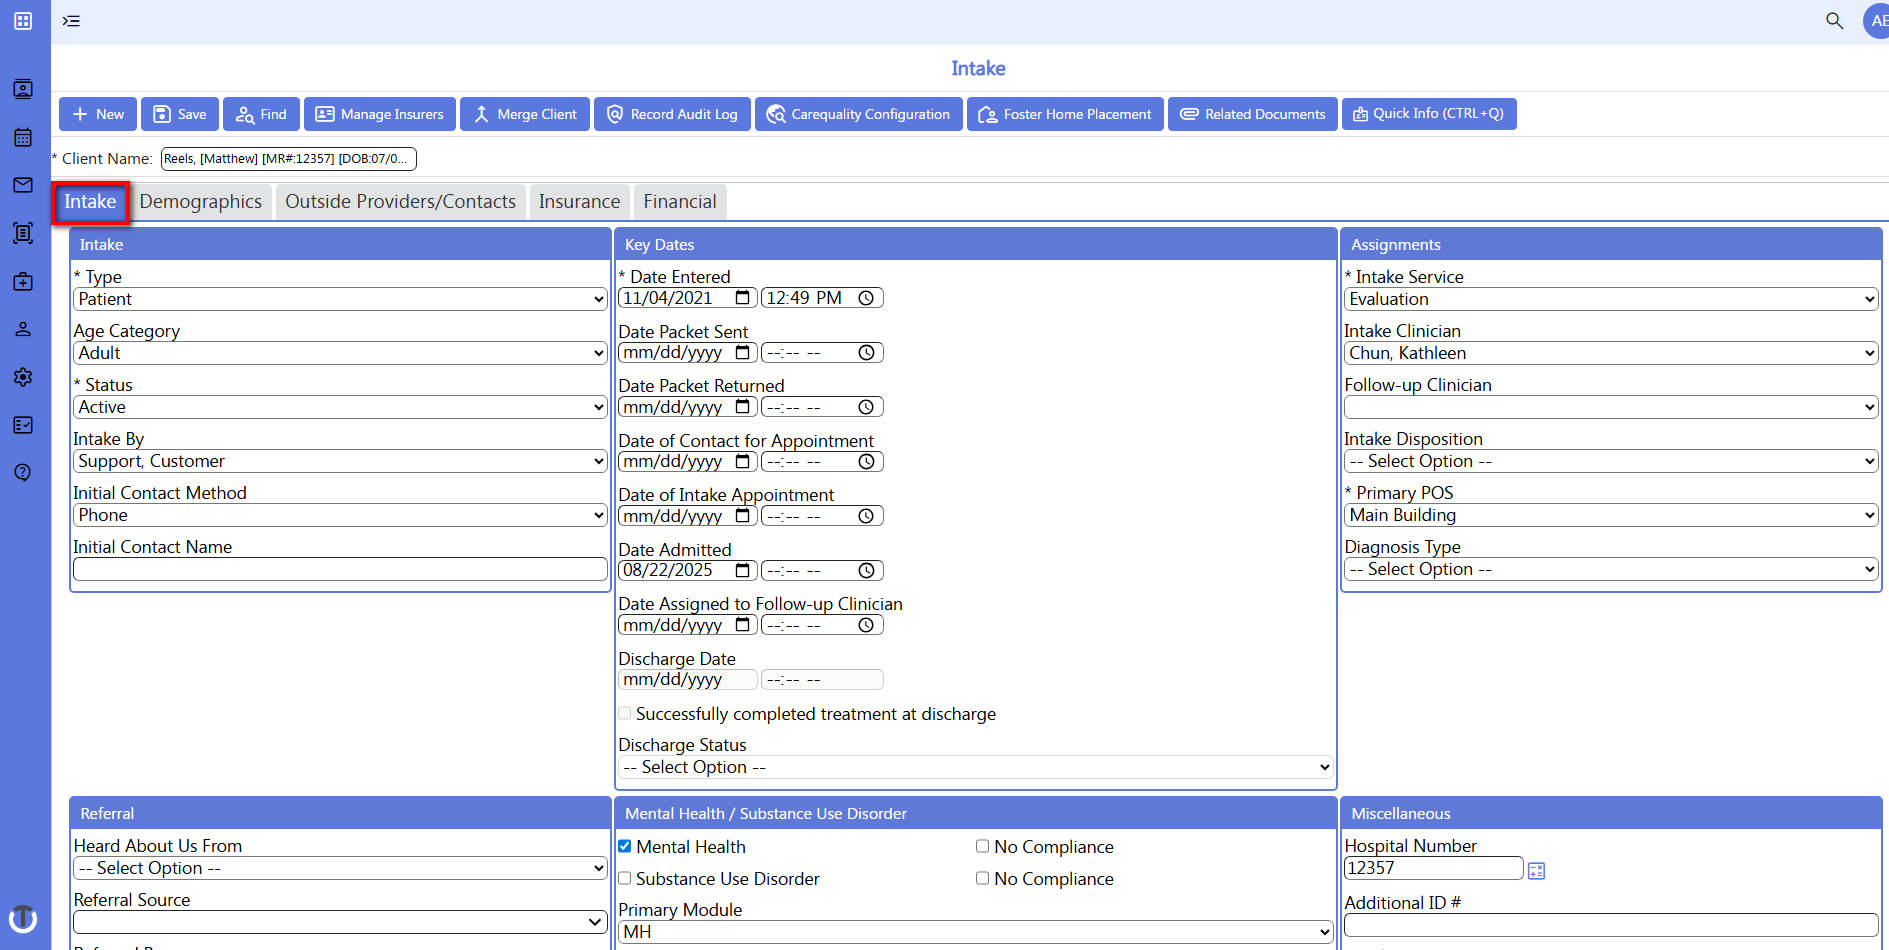Open the settings gear in the left sidebar
Viewport: 1889px width, 950px height.
(x=22, y=377)
